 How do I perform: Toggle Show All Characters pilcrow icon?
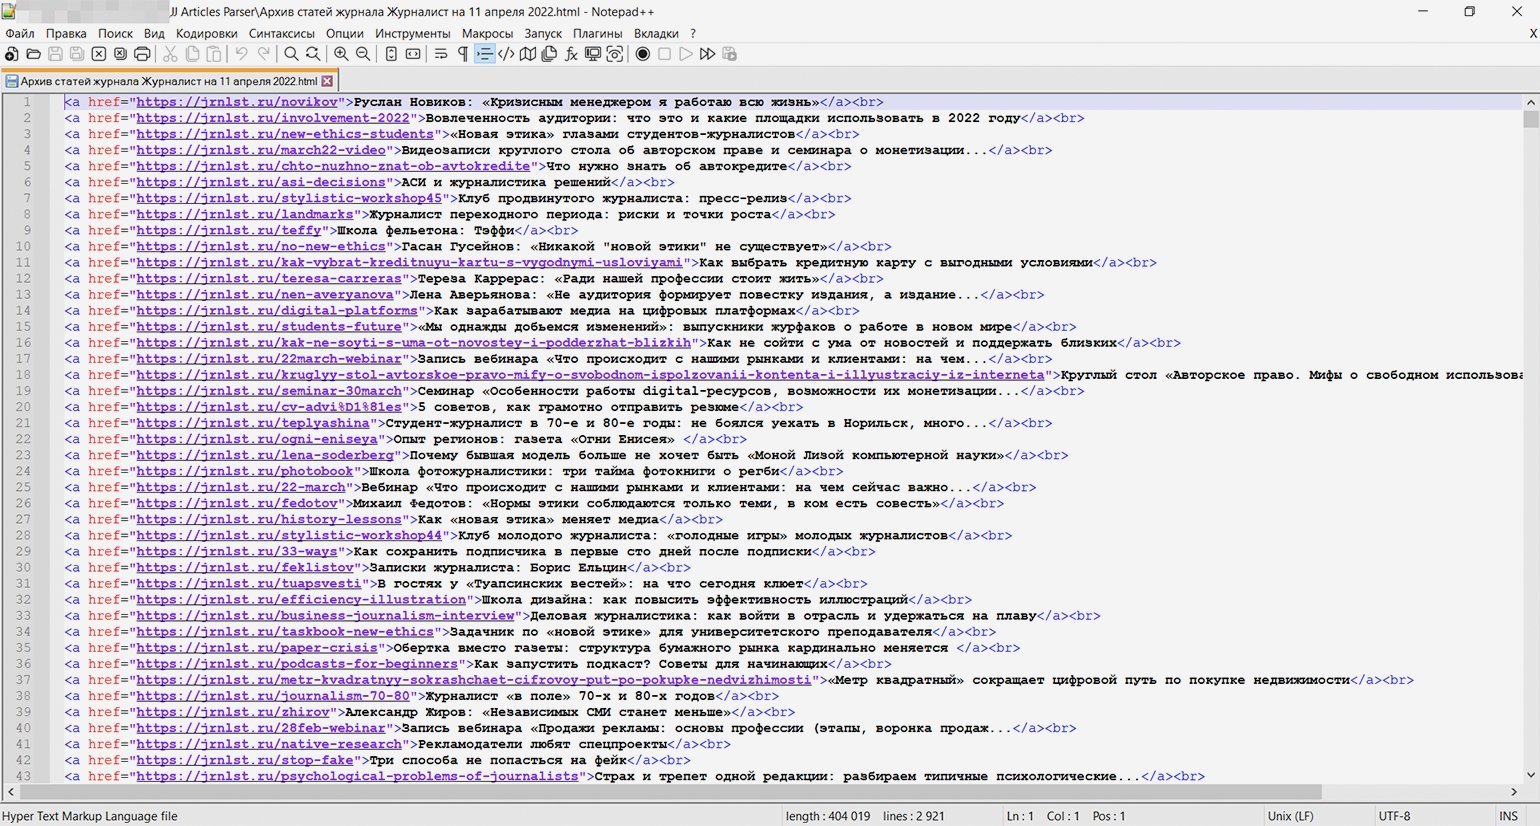point(463,54)
